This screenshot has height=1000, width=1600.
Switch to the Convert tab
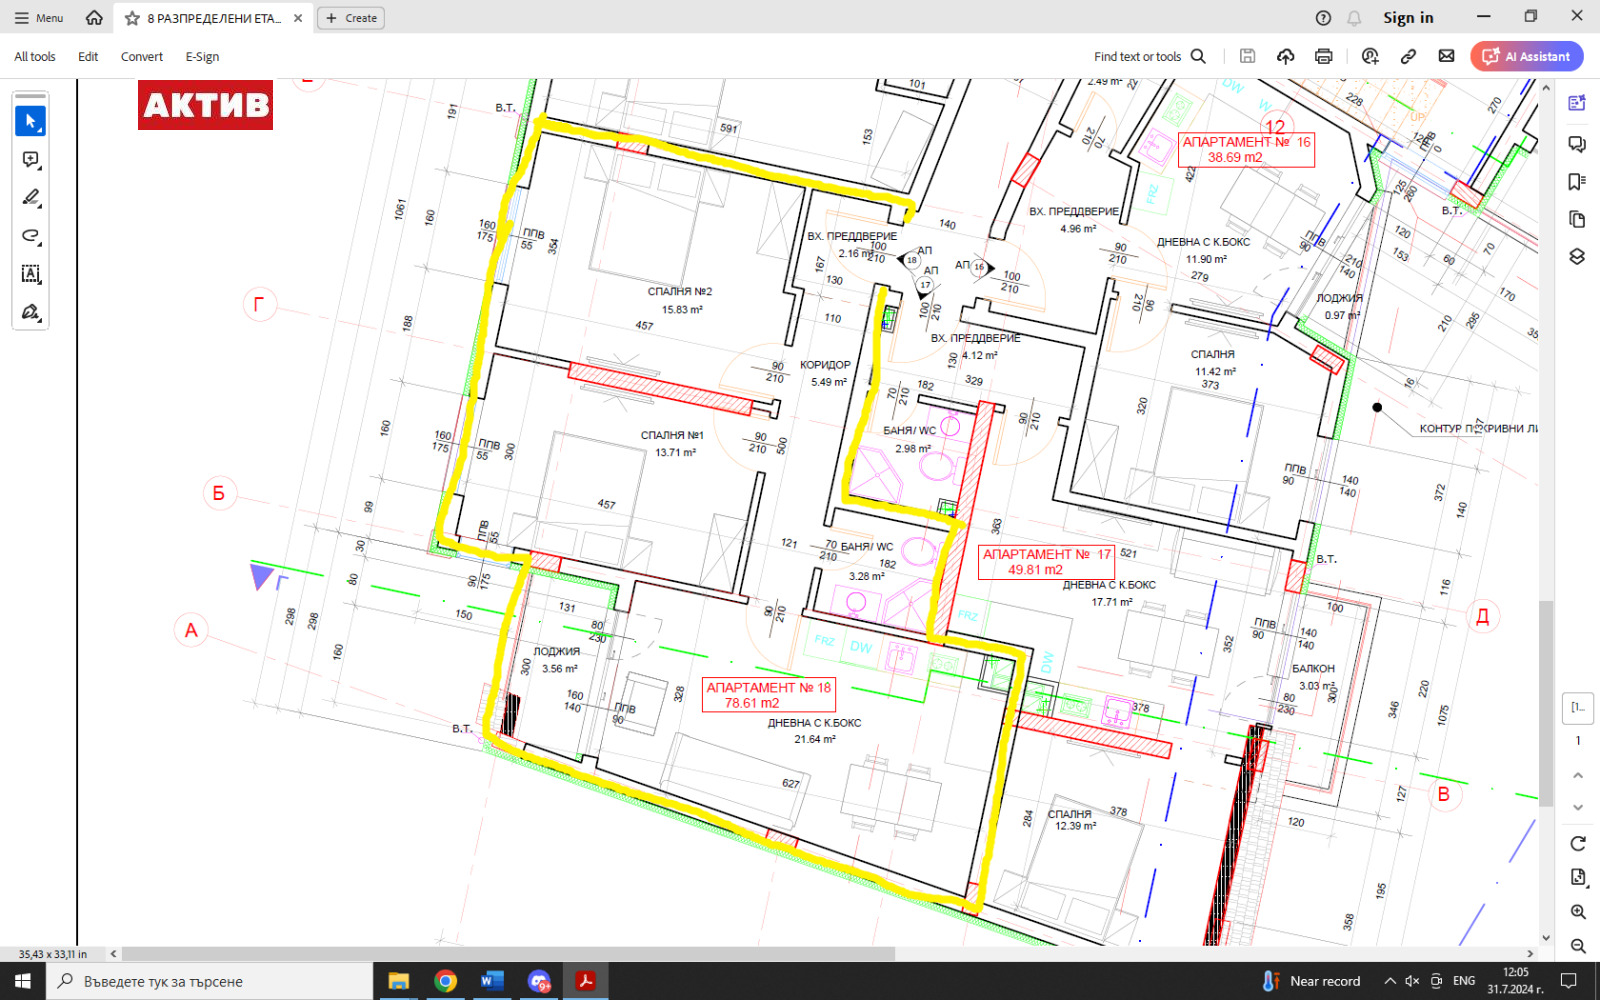[141, 56]
